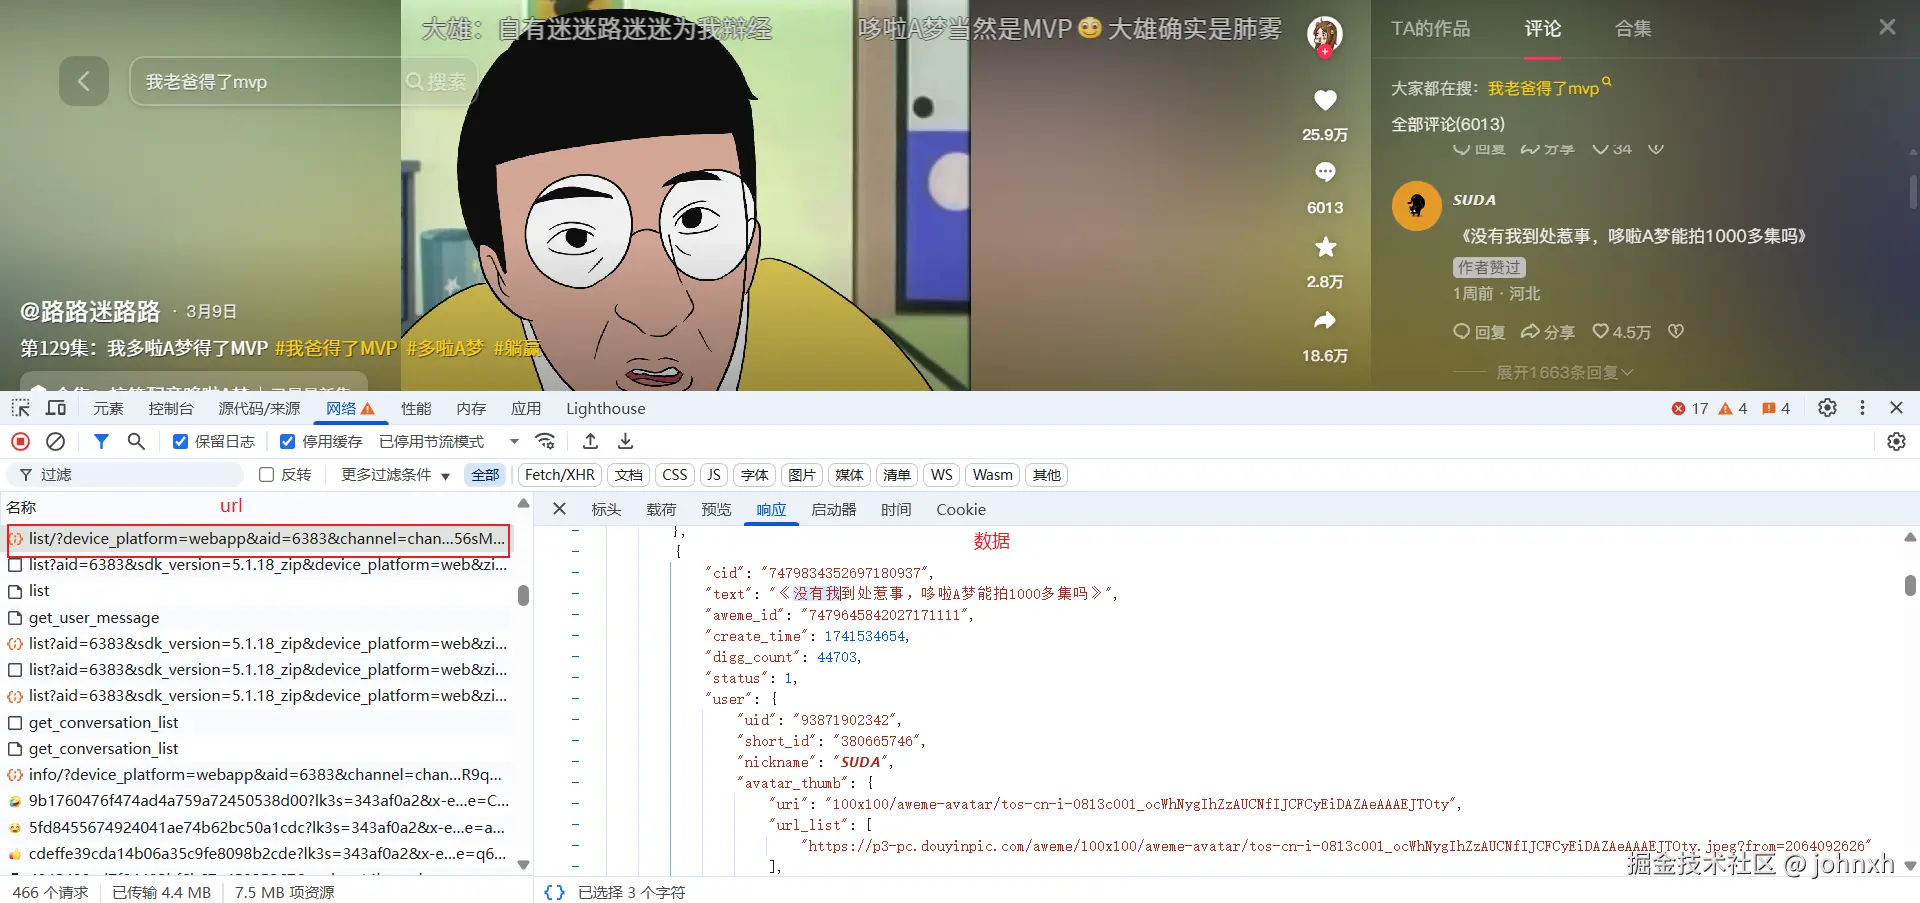
Task: Open SUDA's commenter avatar
Action: point(1417,206)
